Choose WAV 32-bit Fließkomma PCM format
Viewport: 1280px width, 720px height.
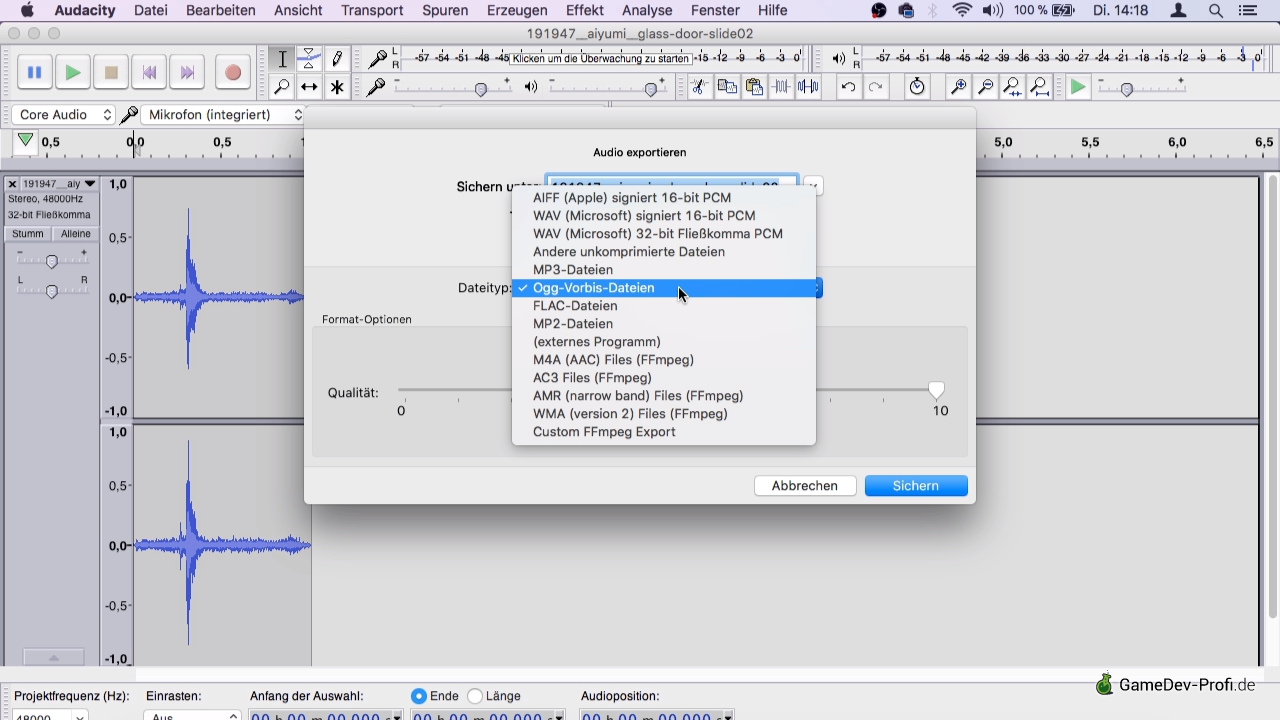pos(664,234)
